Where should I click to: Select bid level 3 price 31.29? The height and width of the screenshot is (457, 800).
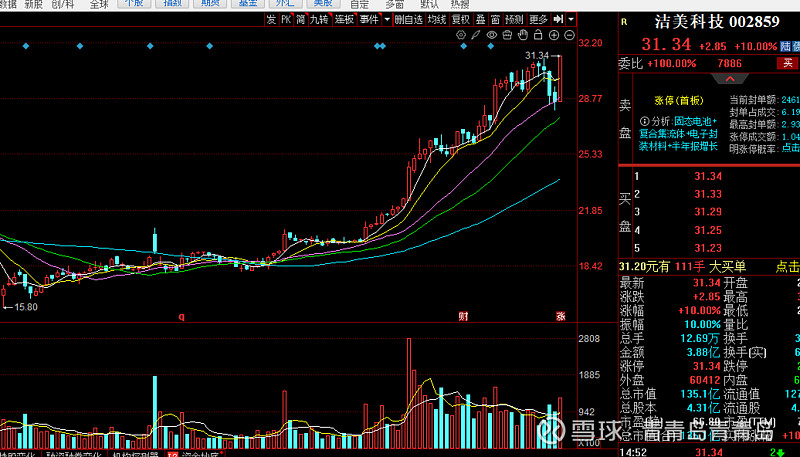click(708, 212)
